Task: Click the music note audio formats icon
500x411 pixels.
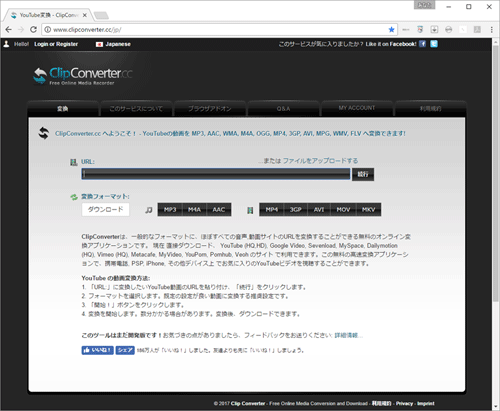Action: tap(149, 210)
